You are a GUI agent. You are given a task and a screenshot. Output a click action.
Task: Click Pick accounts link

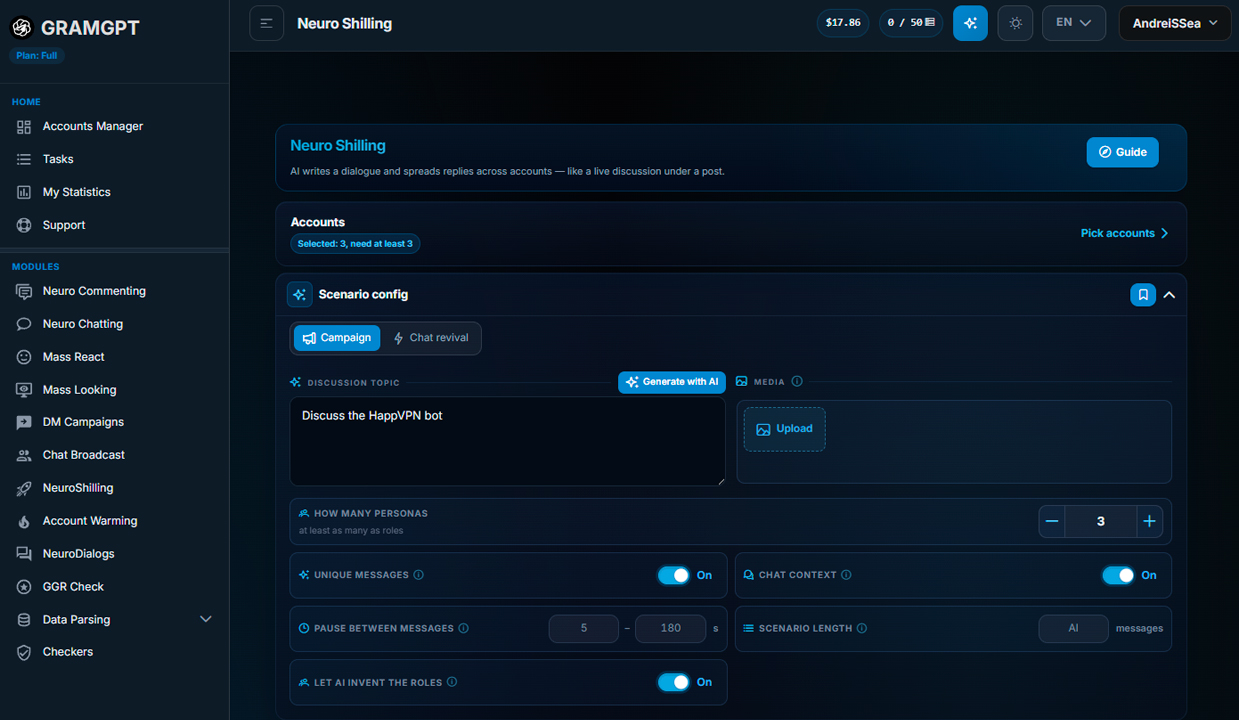[x=1124, y=233]
